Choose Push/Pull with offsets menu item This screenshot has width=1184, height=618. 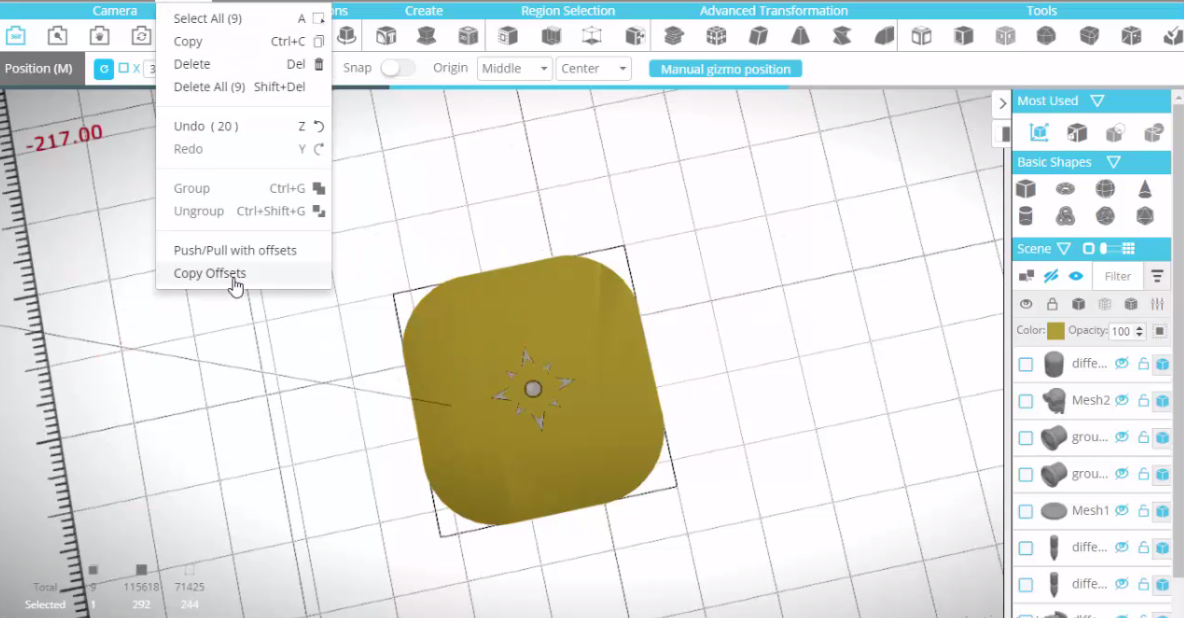pyautogui.click(x=244, y=250)
